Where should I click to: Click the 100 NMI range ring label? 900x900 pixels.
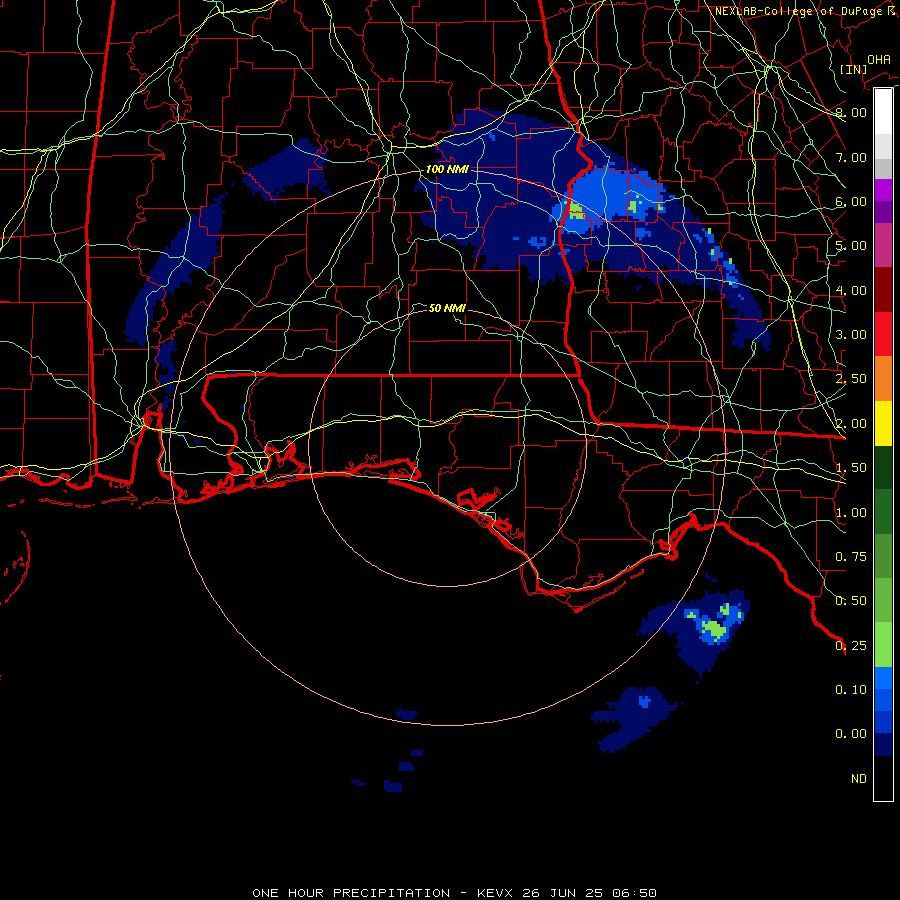point(447,169)
